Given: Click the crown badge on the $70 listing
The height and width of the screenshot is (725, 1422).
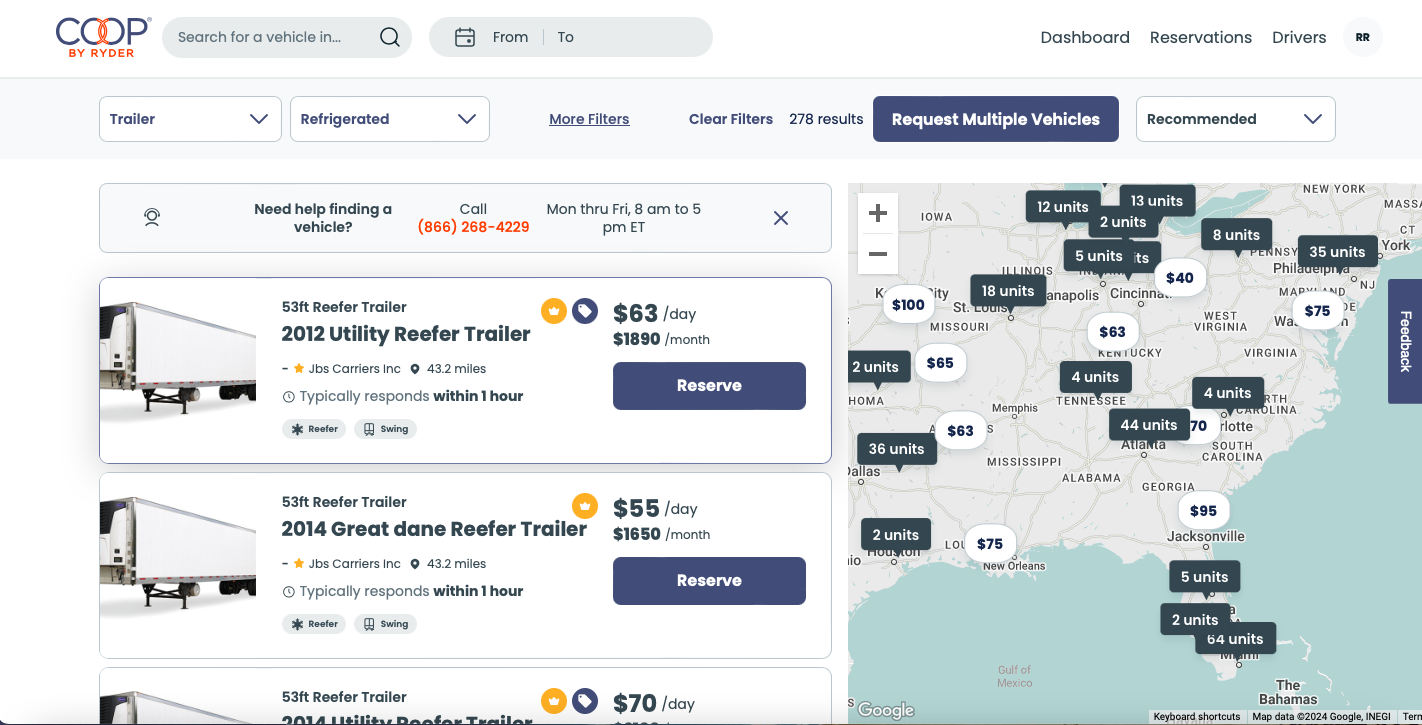Looking at the screenshot, I should (554, 701).
